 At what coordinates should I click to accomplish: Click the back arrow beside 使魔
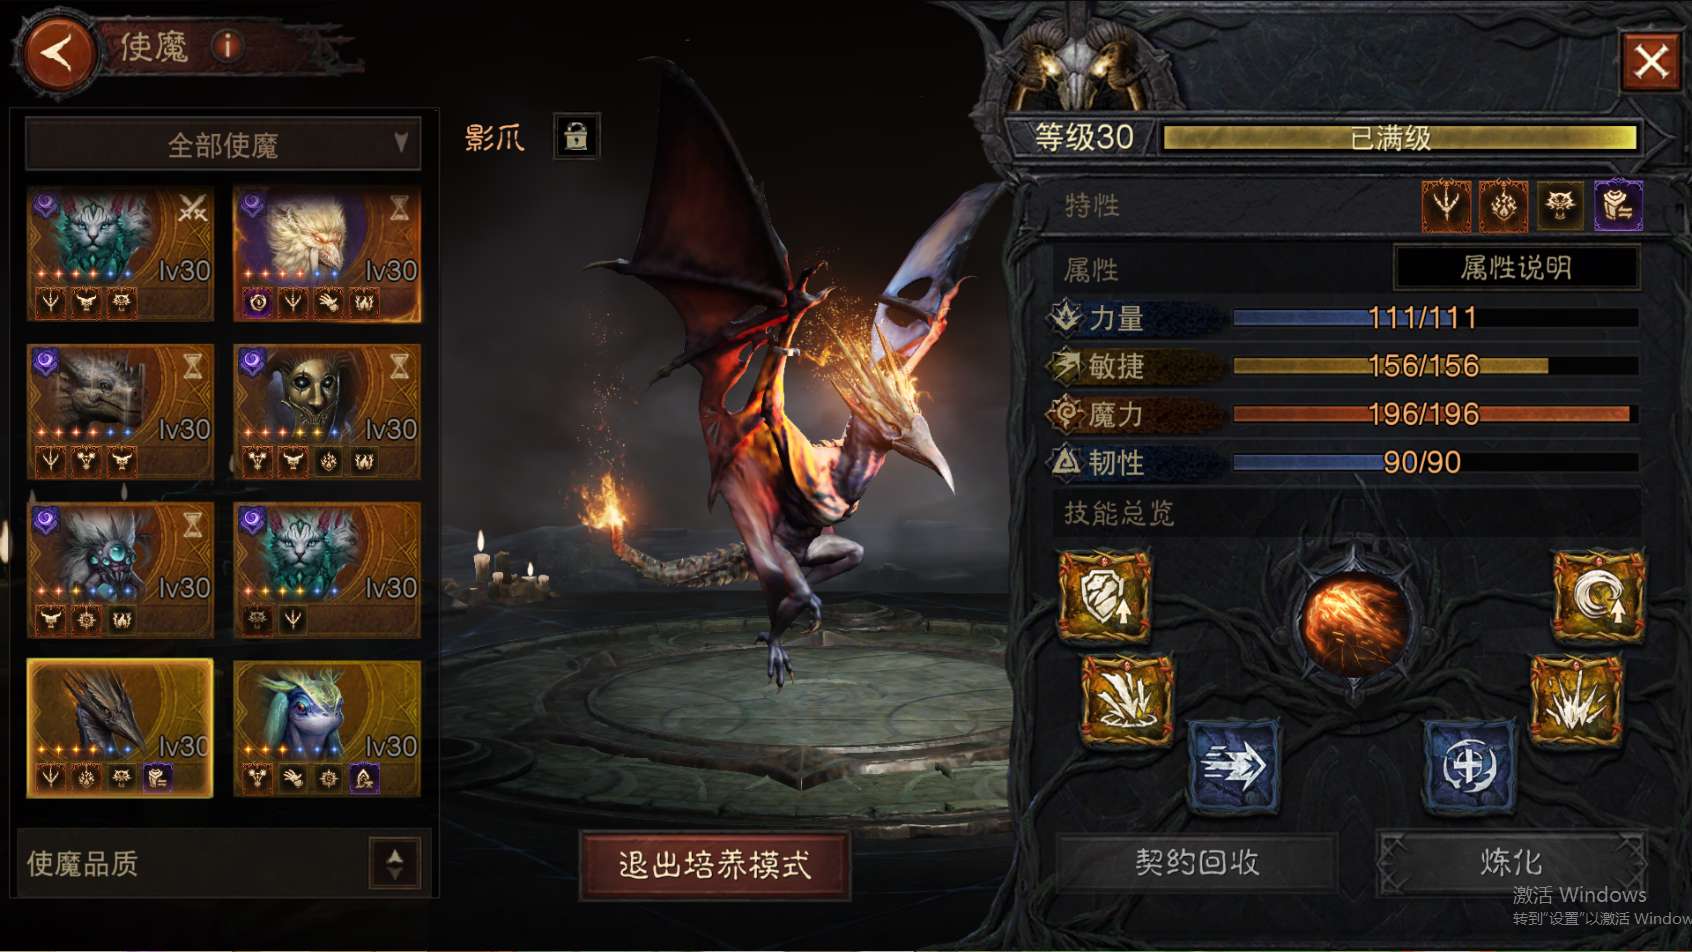[57, 52]
